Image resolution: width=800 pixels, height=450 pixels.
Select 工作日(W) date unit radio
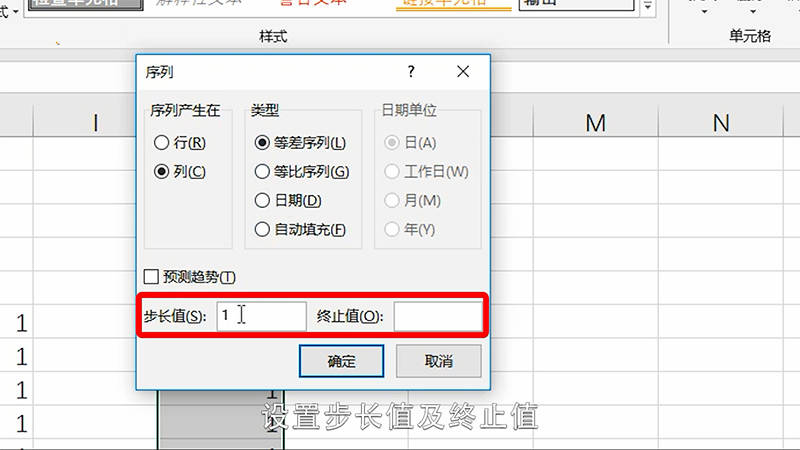392,172
